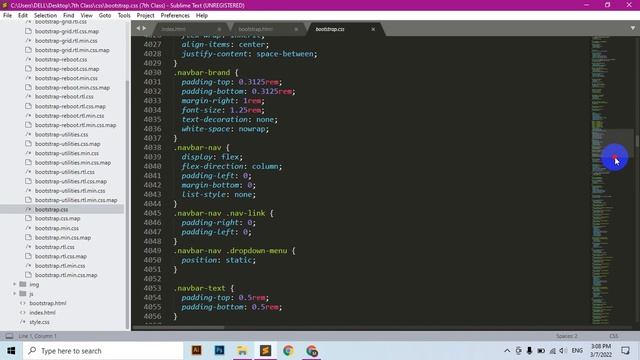Select bootstrap.css in the sidebar
The image size is (640, 360).
point(51,209)
